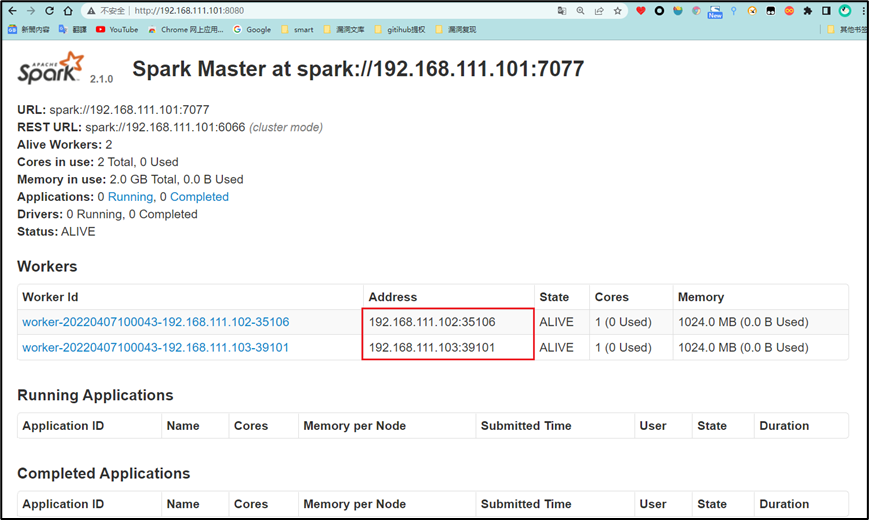Screen dimensions: 869x520
Task: Open the puzzle-piece extensions menu
Action: pos(808,11)
